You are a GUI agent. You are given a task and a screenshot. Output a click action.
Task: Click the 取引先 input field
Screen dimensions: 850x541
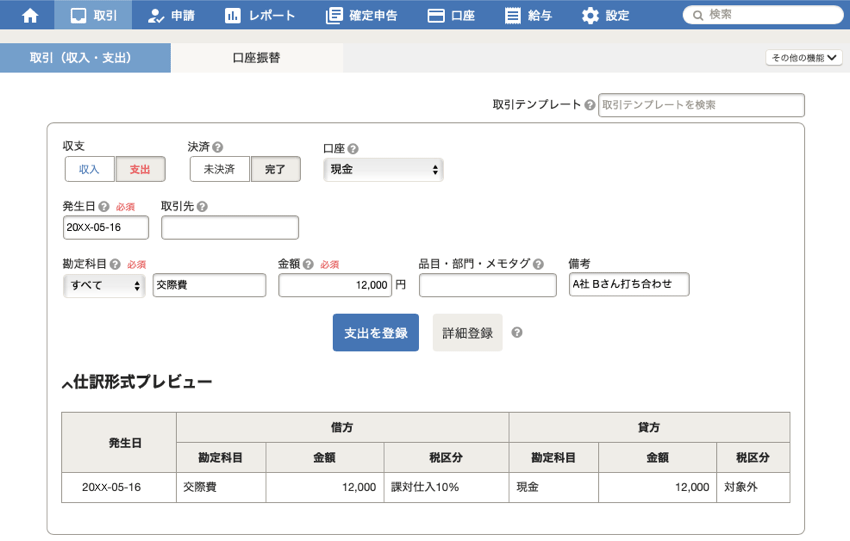point(229,228)
